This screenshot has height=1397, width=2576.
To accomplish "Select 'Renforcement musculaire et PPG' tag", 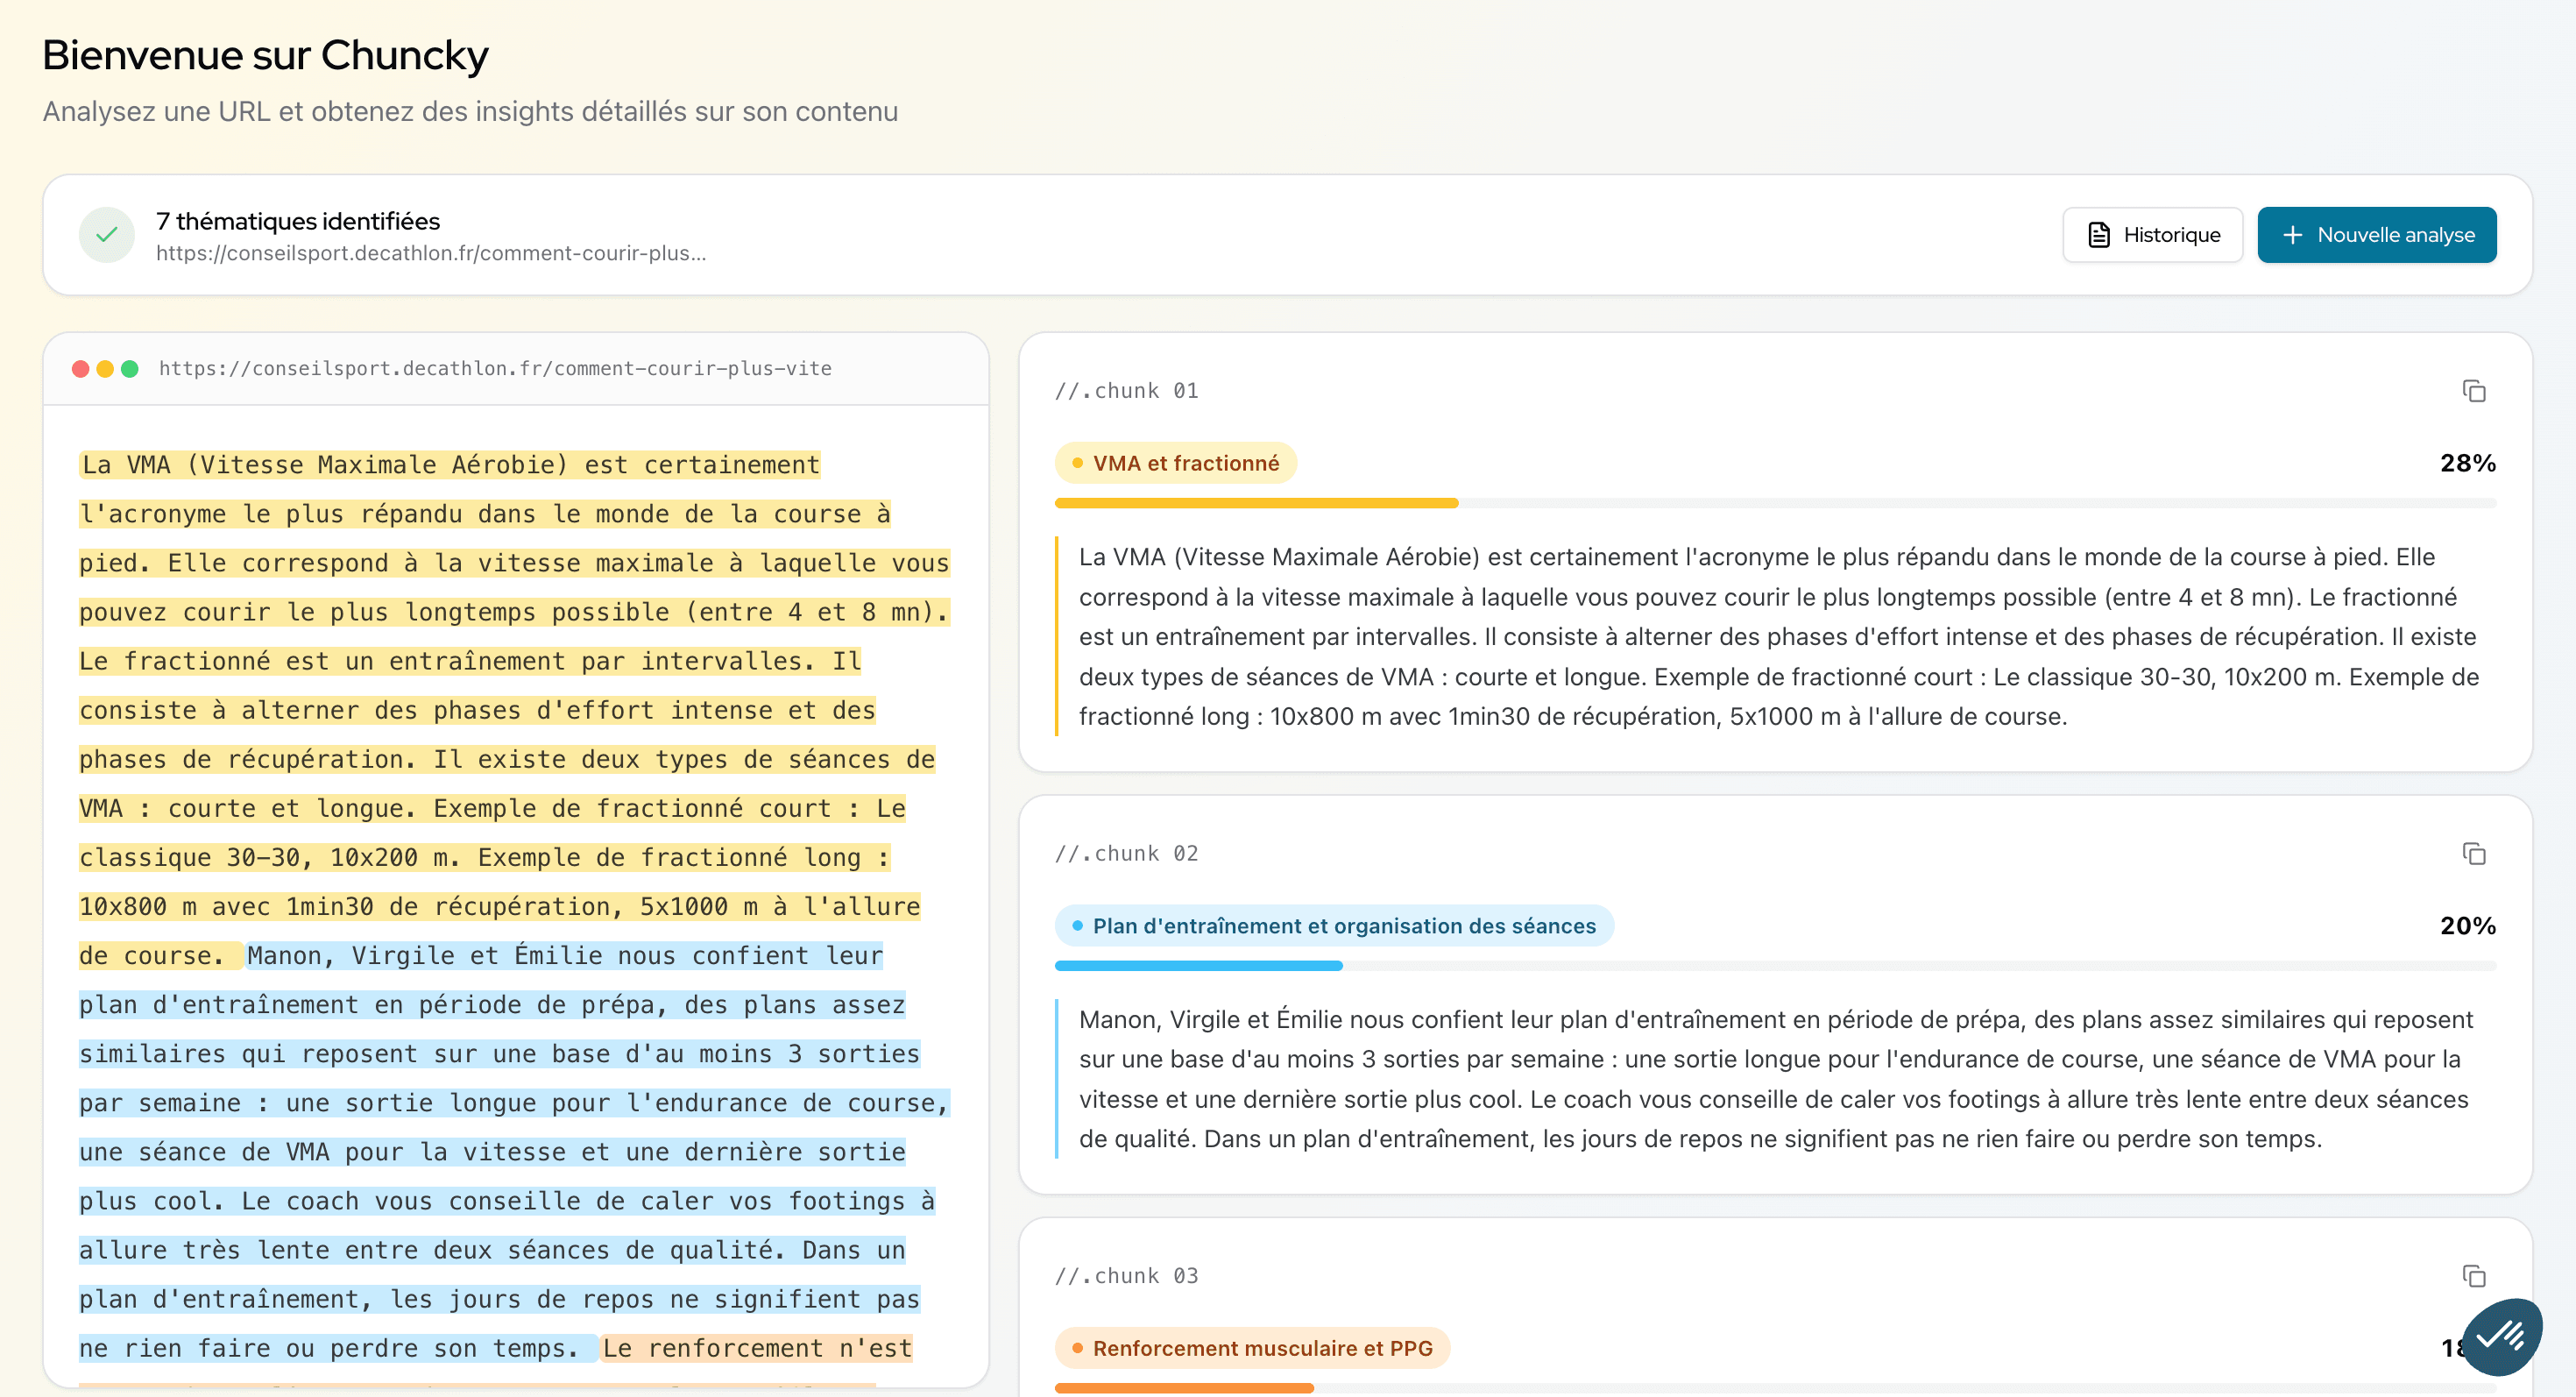I will pyautogui.click(x=1252, y=1348).
